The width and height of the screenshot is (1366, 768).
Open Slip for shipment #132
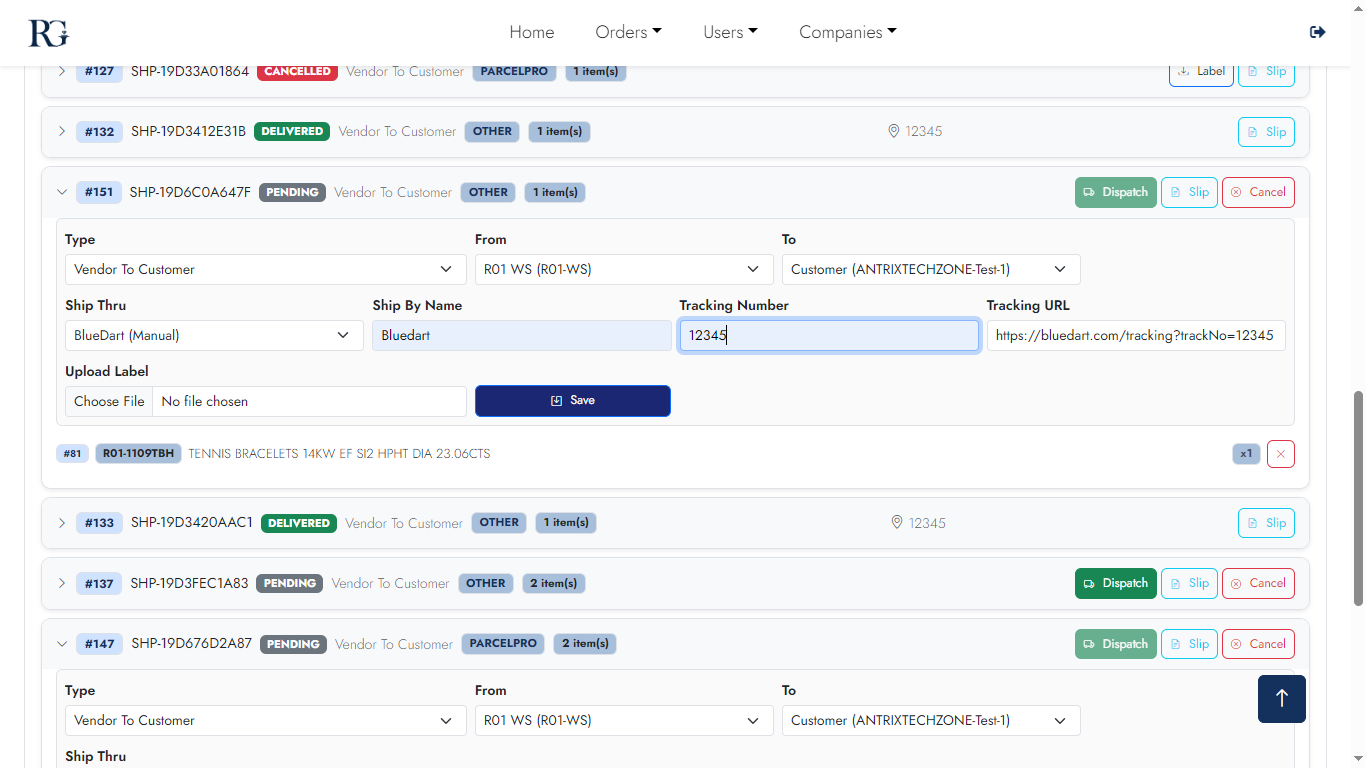coord(1265,132)
